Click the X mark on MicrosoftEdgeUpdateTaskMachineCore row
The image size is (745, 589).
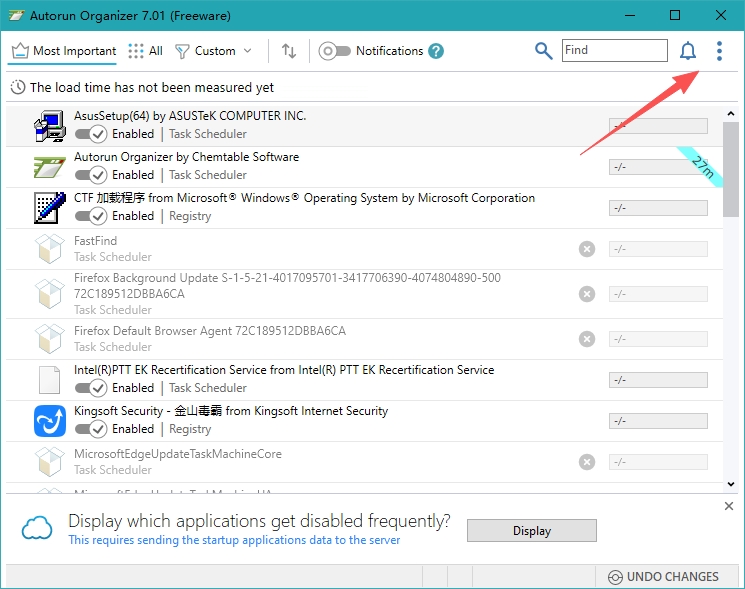(x=587, y=462)
